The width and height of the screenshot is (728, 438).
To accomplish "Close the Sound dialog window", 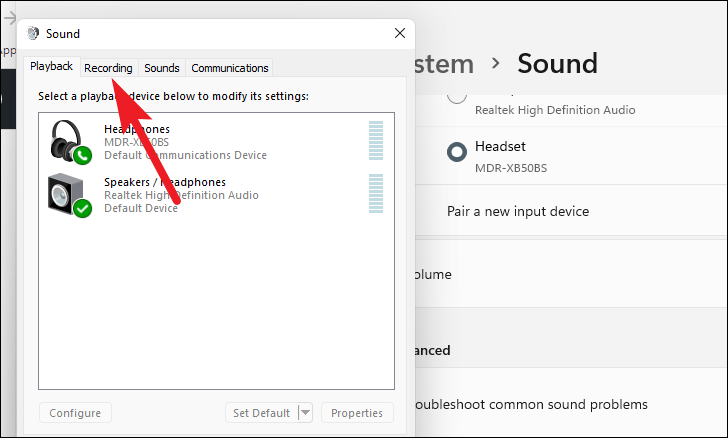I will pyautogui.click(x=400, y=33).
